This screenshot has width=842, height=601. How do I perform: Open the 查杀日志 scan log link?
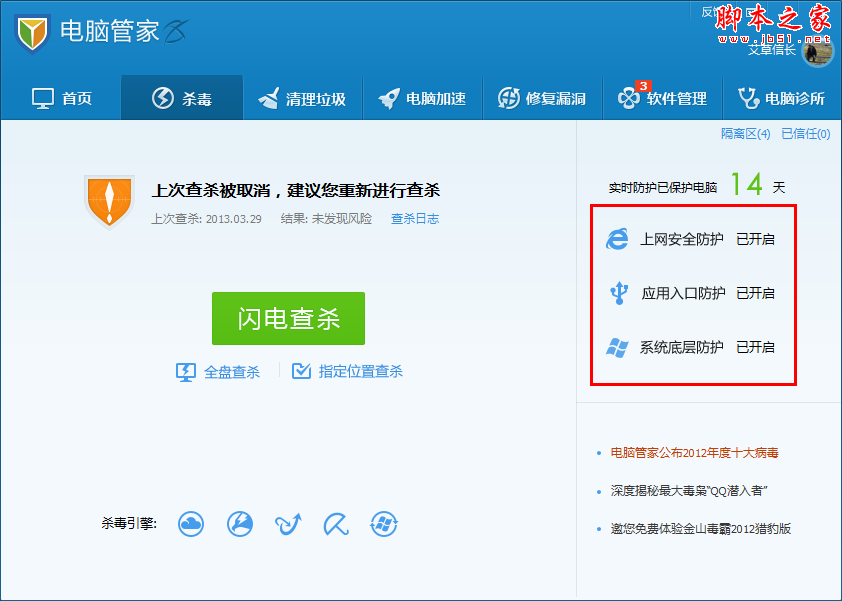pos(415,219)
